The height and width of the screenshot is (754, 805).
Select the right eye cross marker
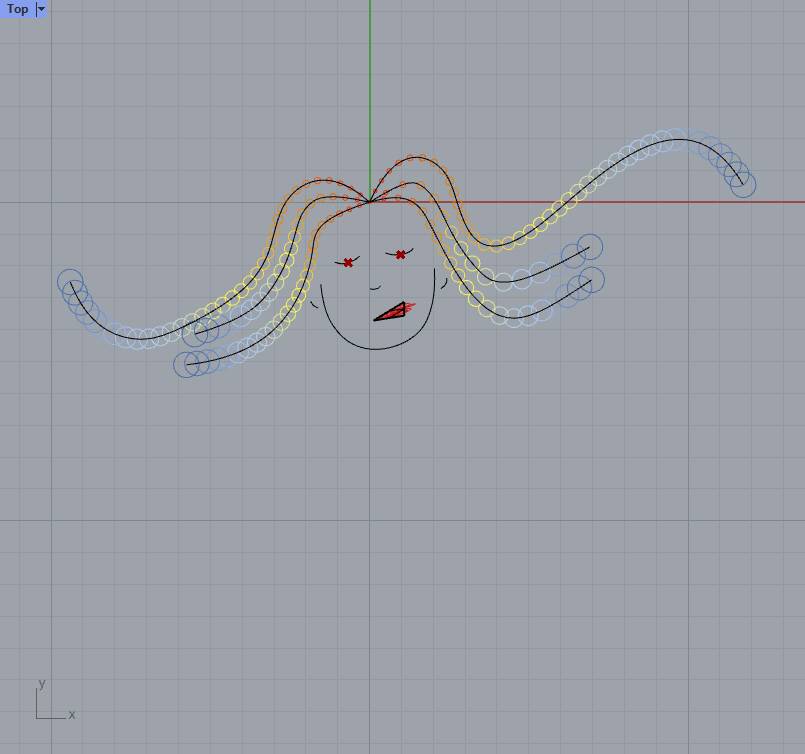[x=400, y=254]
